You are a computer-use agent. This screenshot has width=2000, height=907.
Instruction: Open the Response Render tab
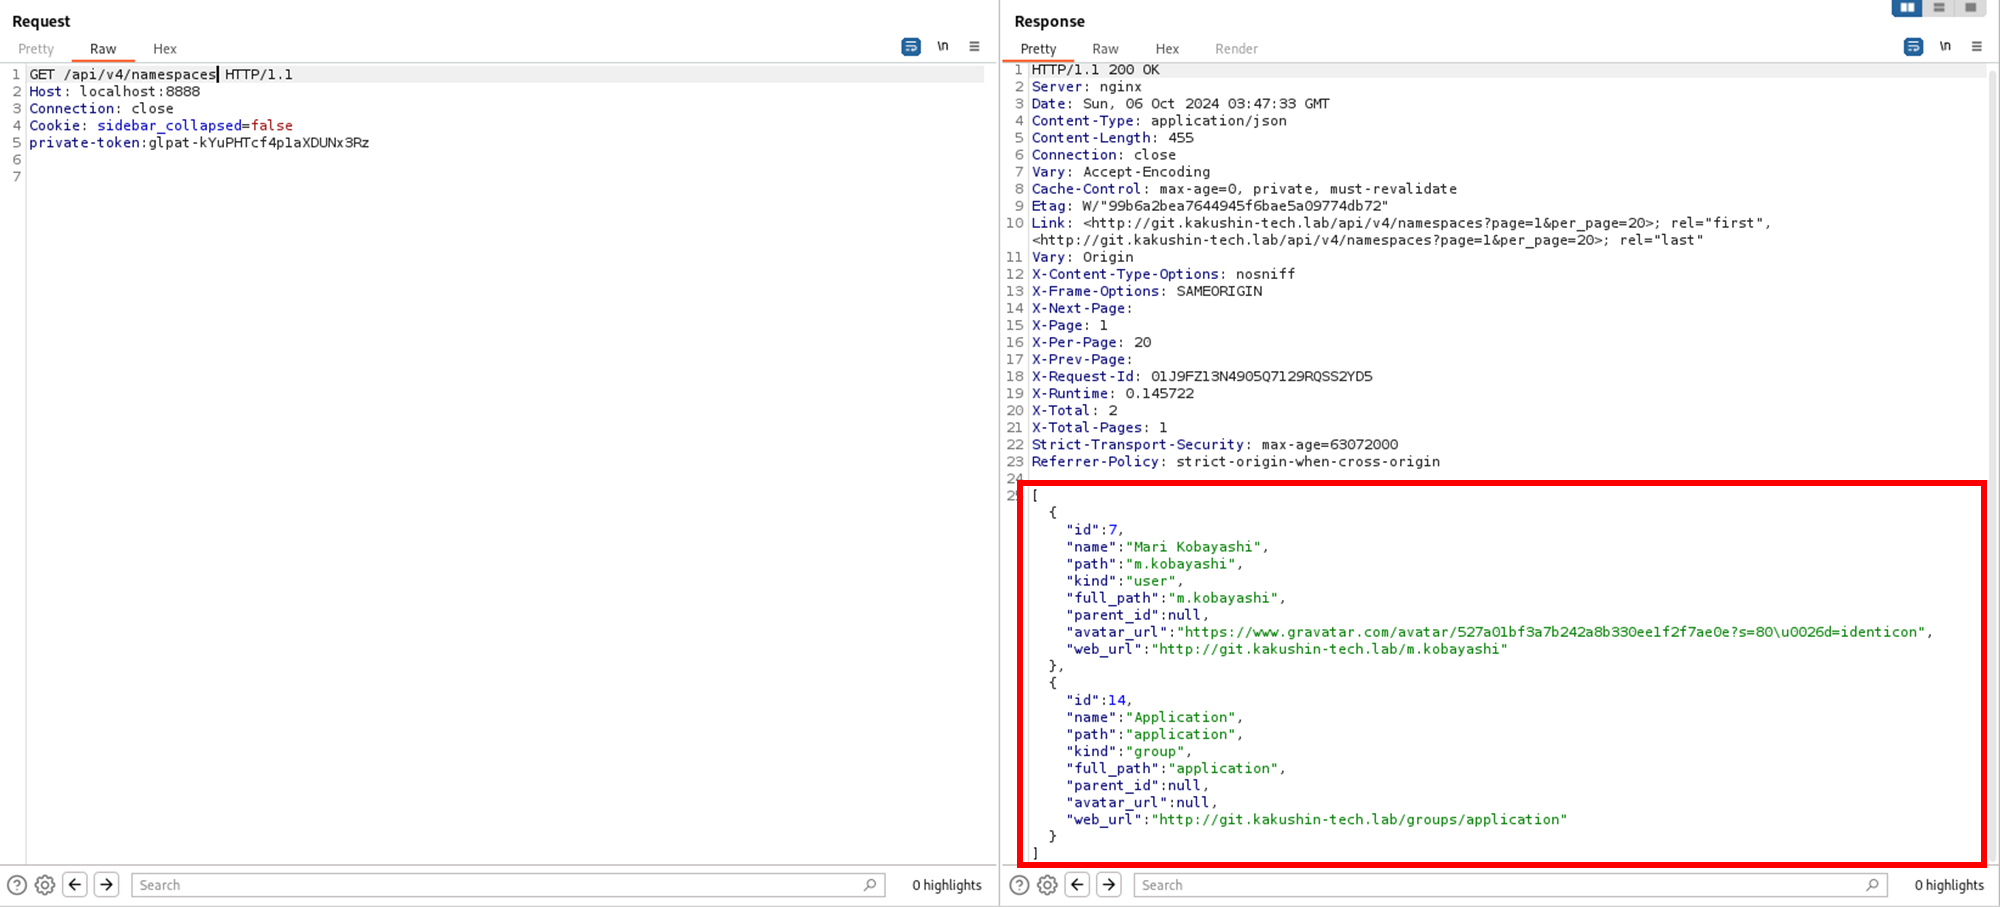(x=1236, y=49)
